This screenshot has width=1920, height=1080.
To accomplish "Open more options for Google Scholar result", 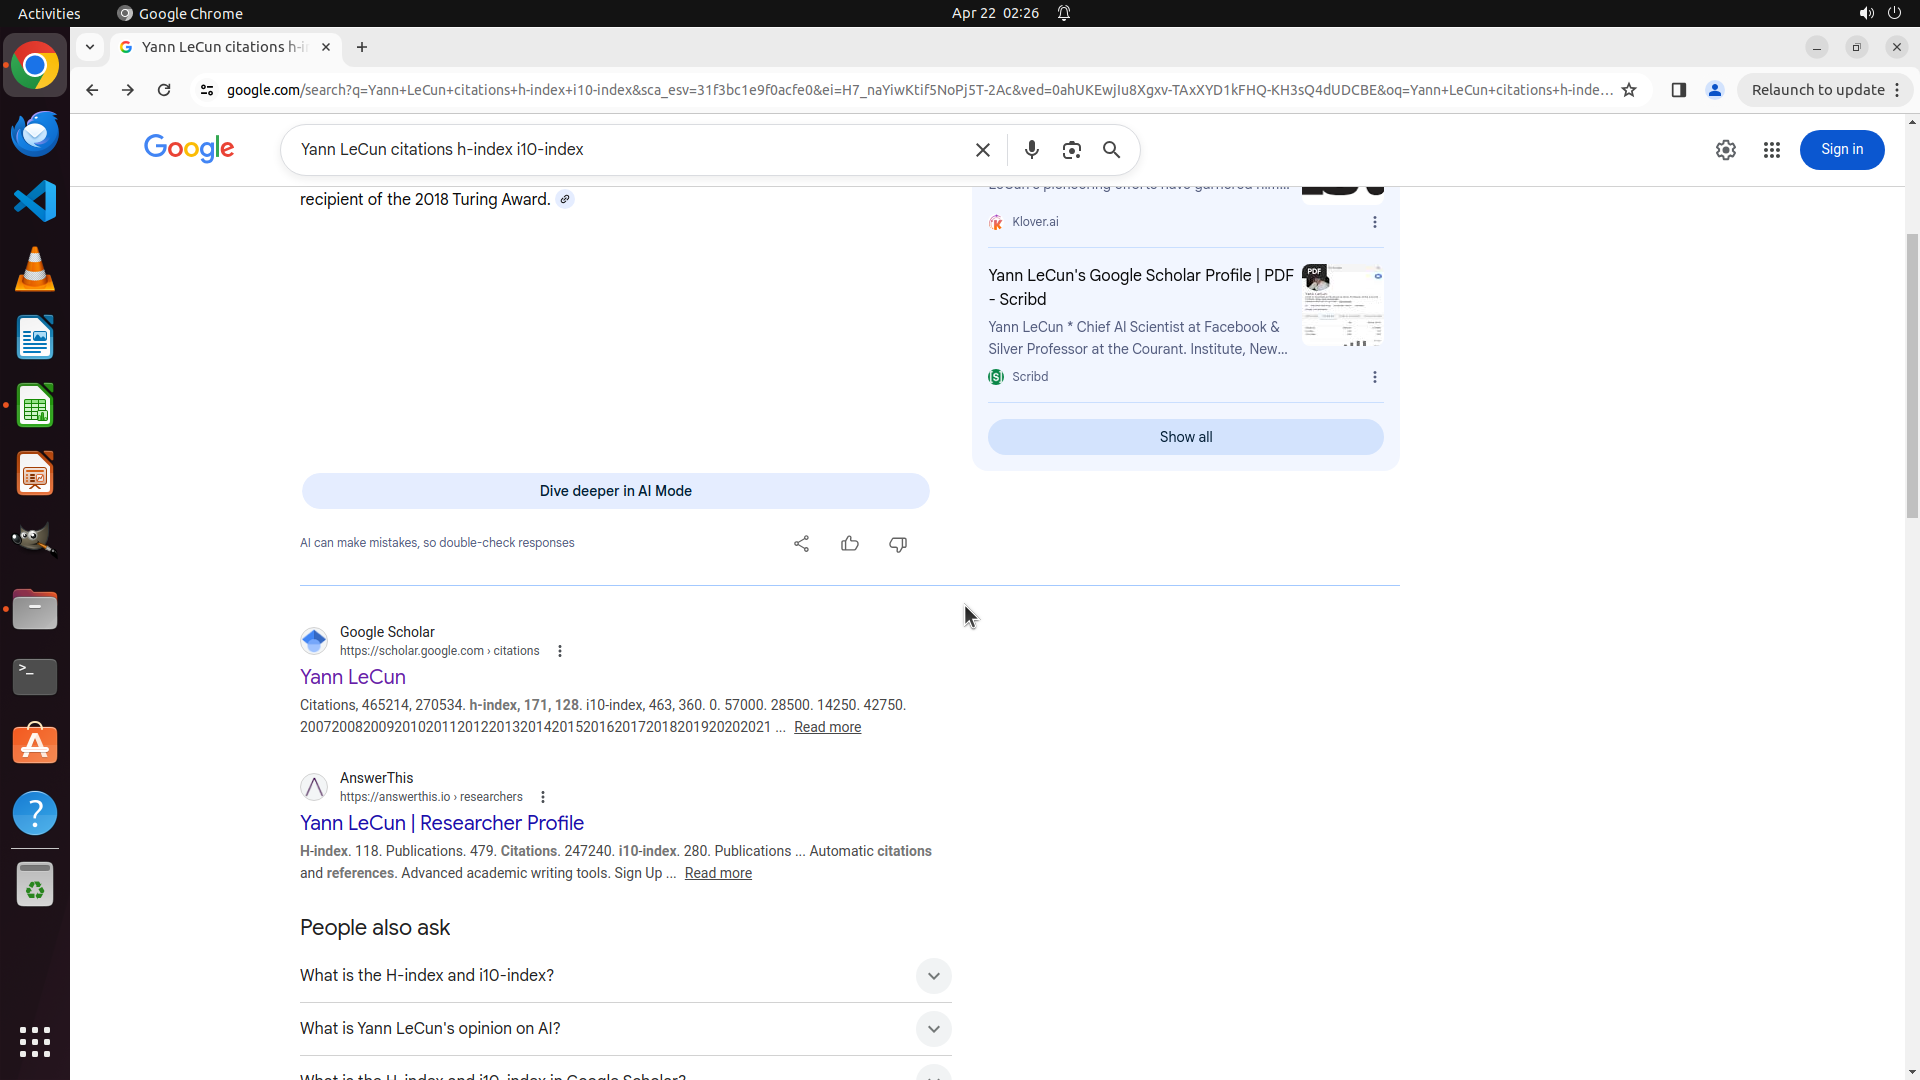I will click(559, 651).
